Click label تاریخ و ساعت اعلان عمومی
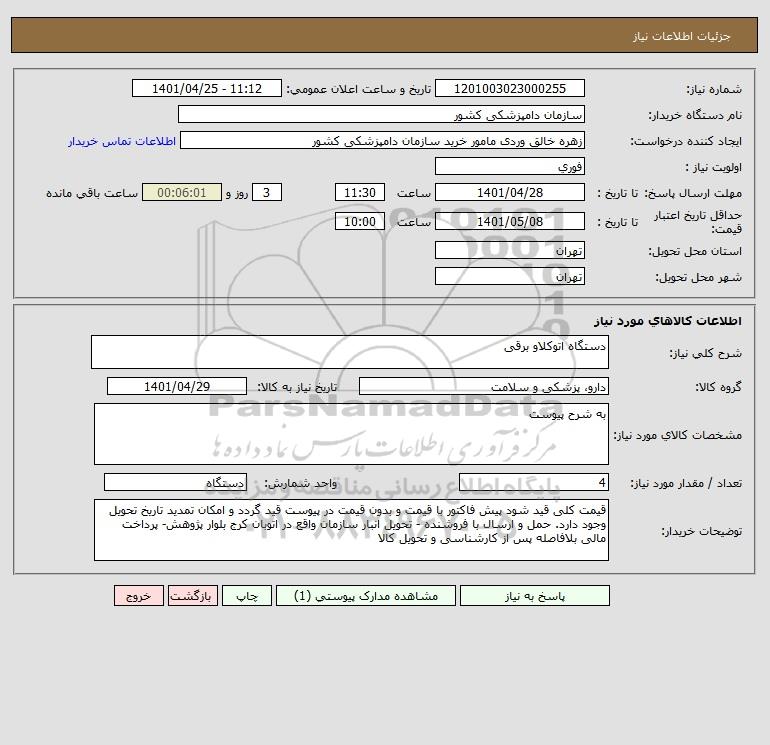Screen dimensions: 770x745 (358, 89)
